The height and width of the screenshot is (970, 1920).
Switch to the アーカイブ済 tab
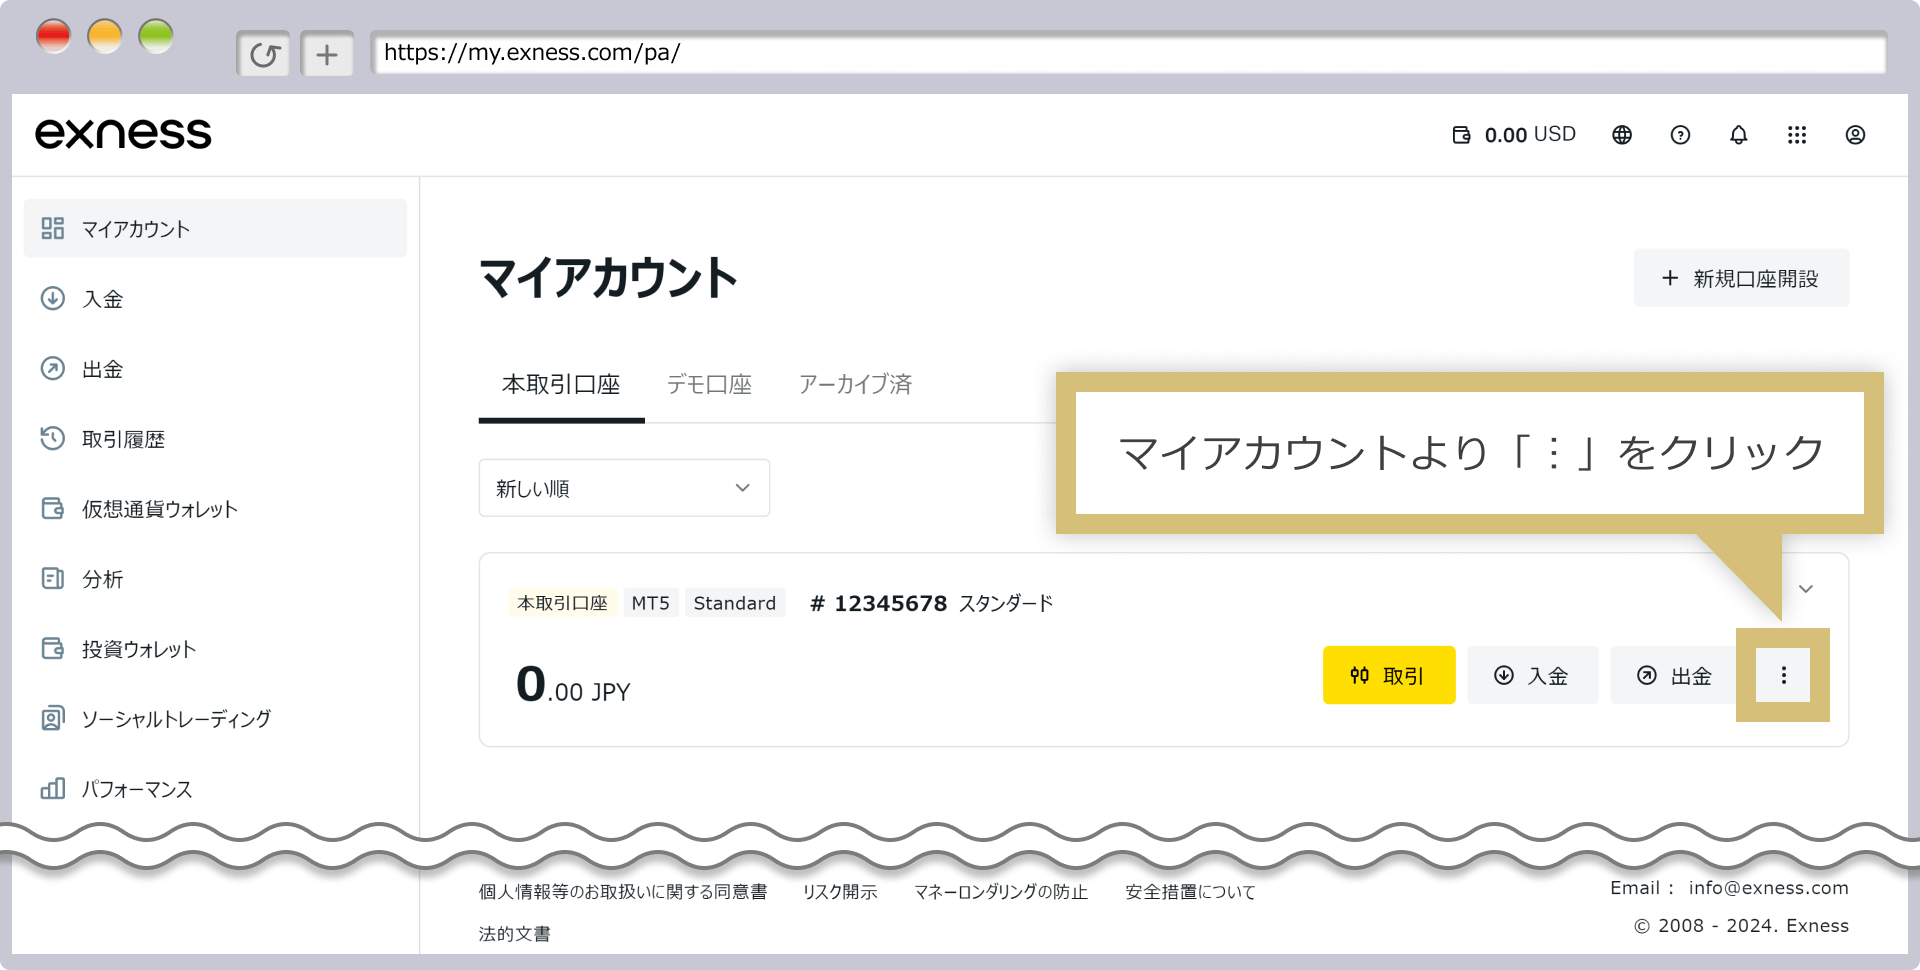pyautogui.click(x=855, y=384)
